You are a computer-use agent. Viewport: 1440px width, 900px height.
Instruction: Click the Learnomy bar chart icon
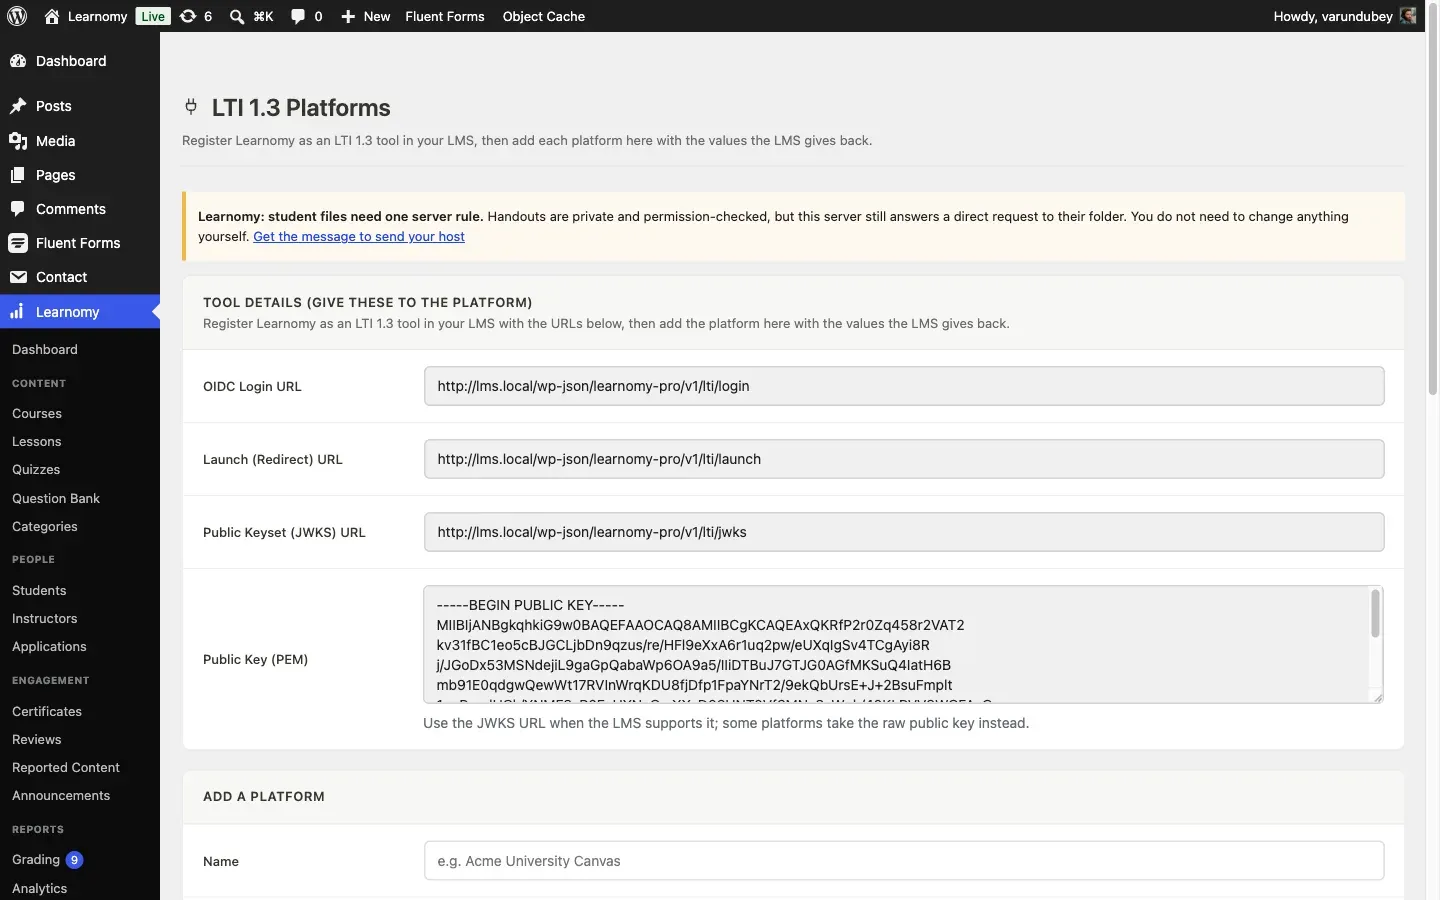tap(18, 312)
